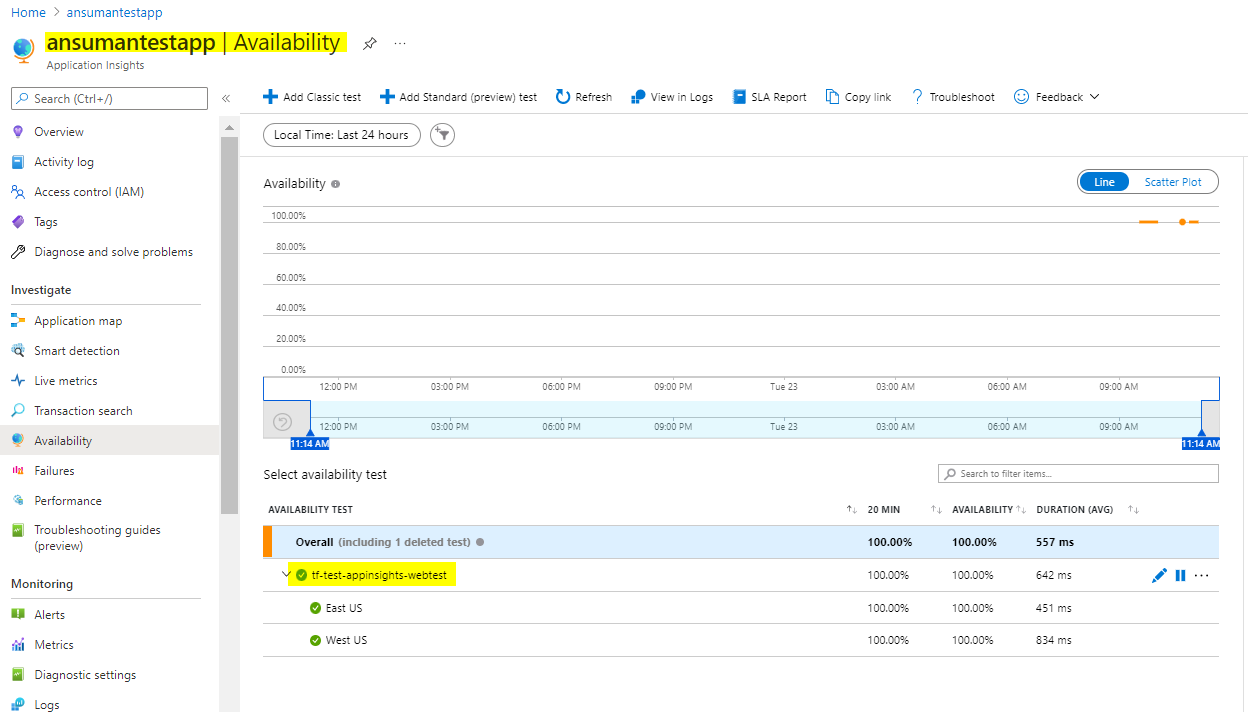This screenshot has height=712, width=1248.
Task: Open the SLA Report
Action: point(770,97)
